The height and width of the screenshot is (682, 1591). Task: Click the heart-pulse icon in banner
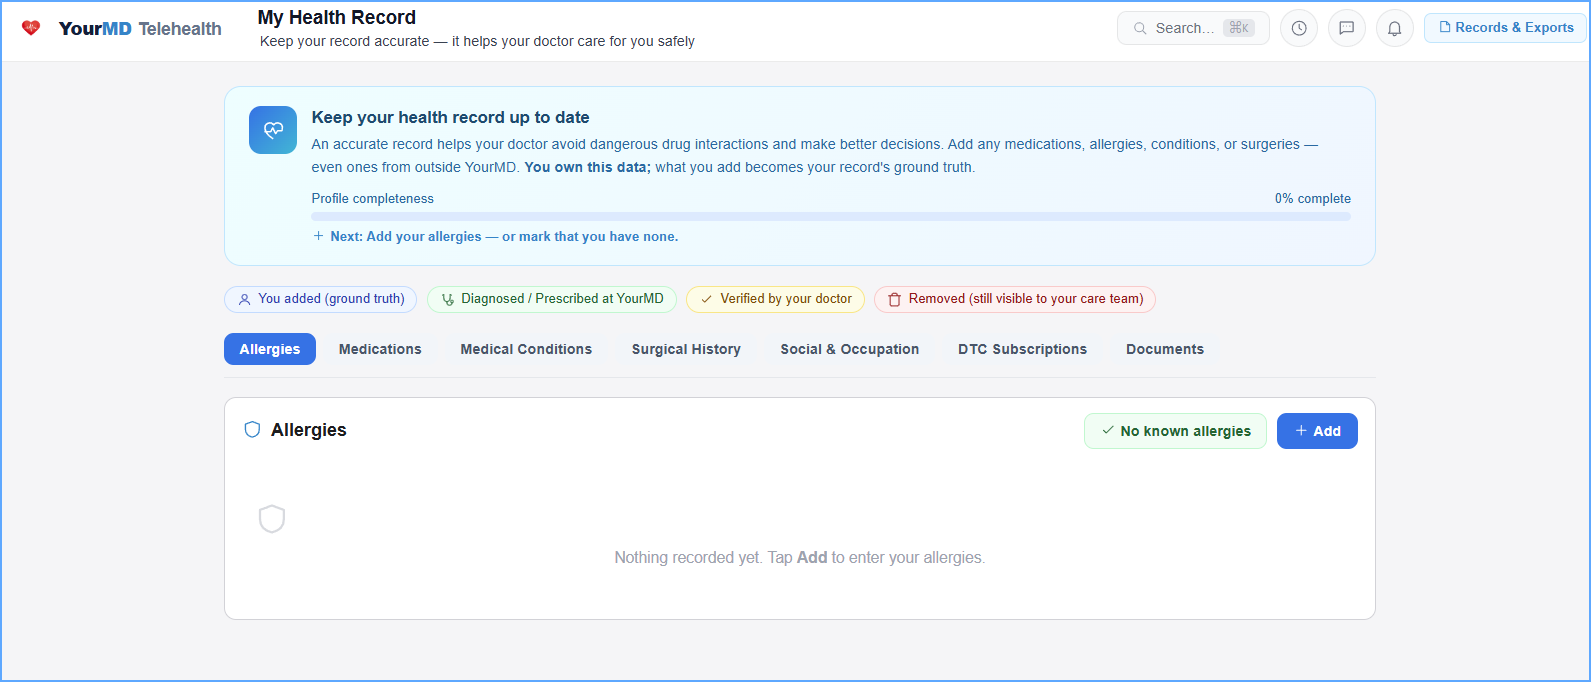click(x=273, y=130)
